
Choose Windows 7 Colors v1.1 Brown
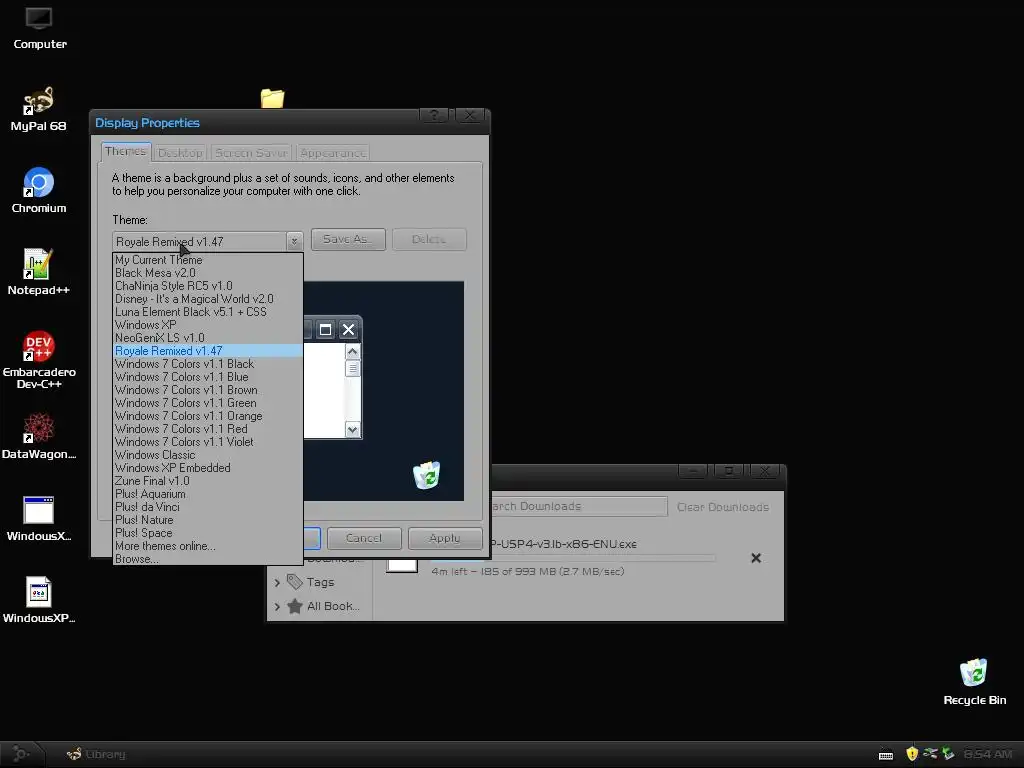(208, 390)
